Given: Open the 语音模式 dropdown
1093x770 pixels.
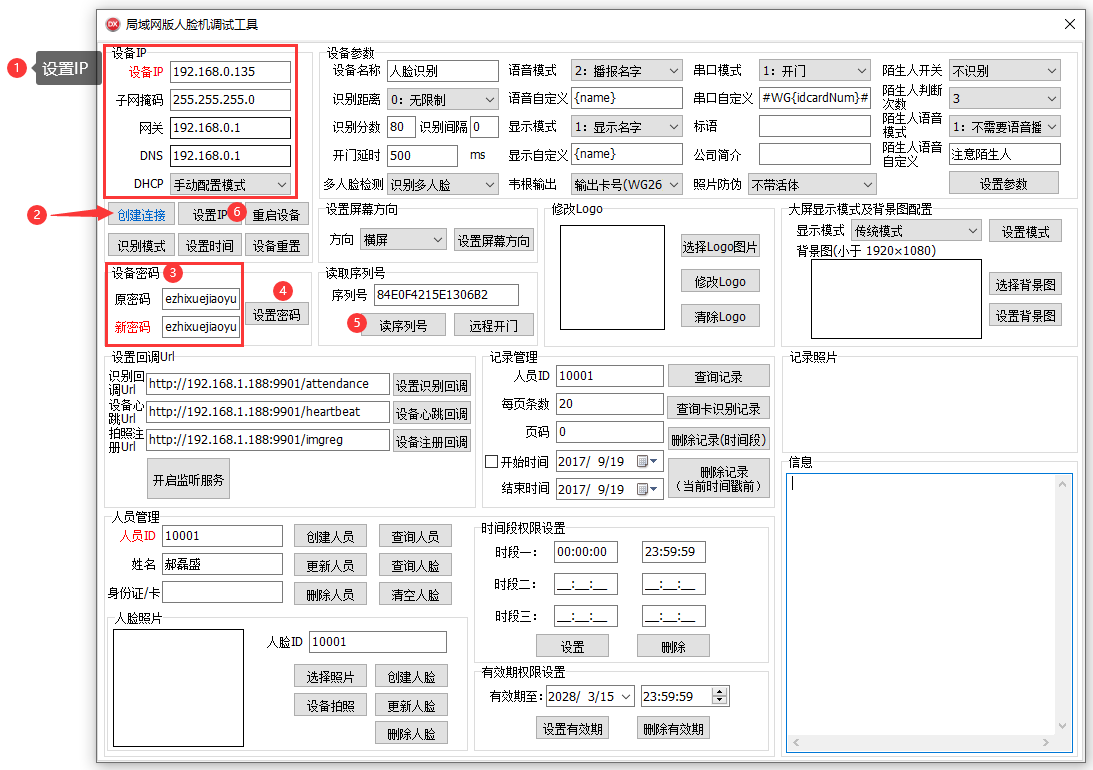Looking at the screenshot, I should pos(672,71).
